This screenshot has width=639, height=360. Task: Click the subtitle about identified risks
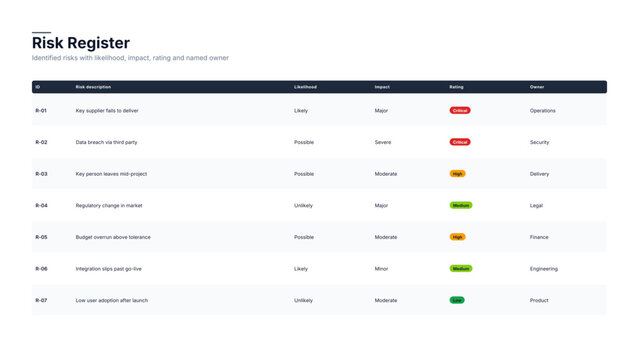[x=130, y=58]
